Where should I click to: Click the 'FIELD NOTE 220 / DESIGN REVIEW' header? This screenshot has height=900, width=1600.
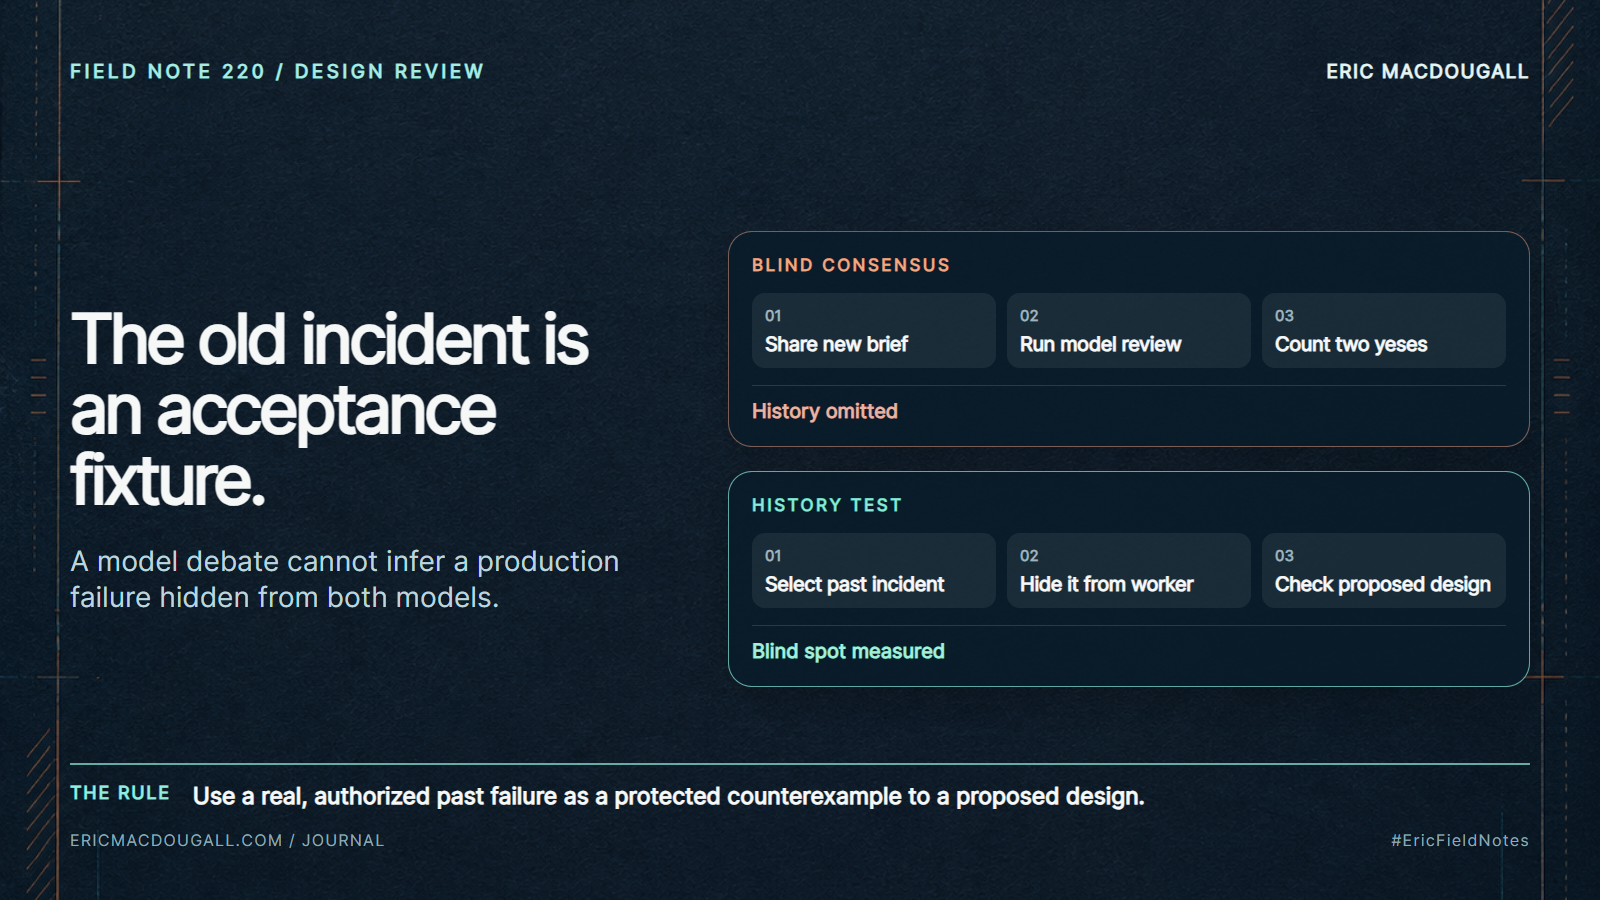pyautogui.click(x=277, y=71)
